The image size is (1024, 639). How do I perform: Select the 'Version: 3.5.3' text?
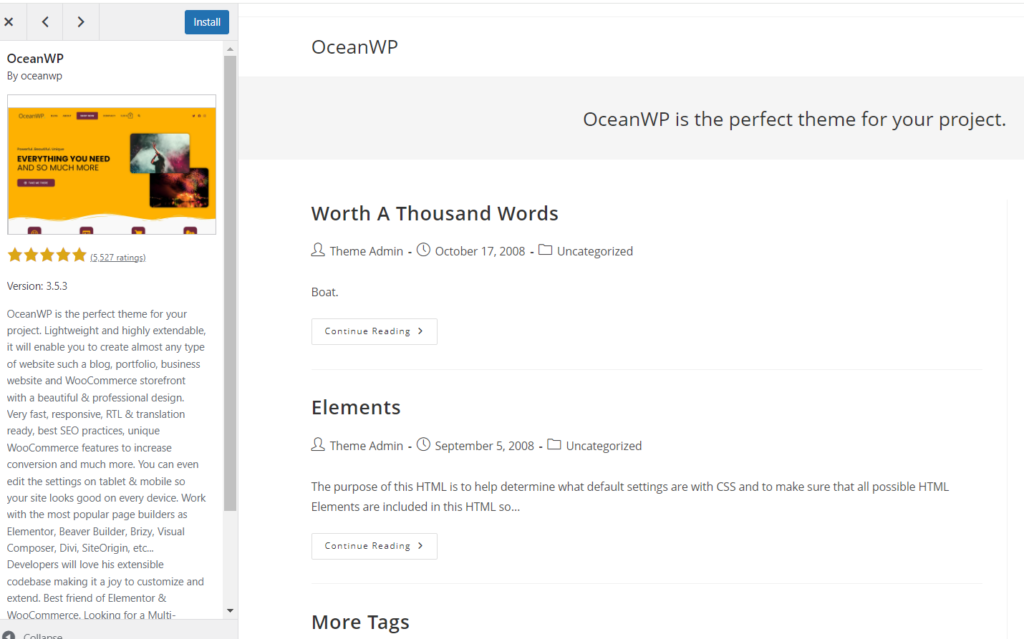(37, 286)
